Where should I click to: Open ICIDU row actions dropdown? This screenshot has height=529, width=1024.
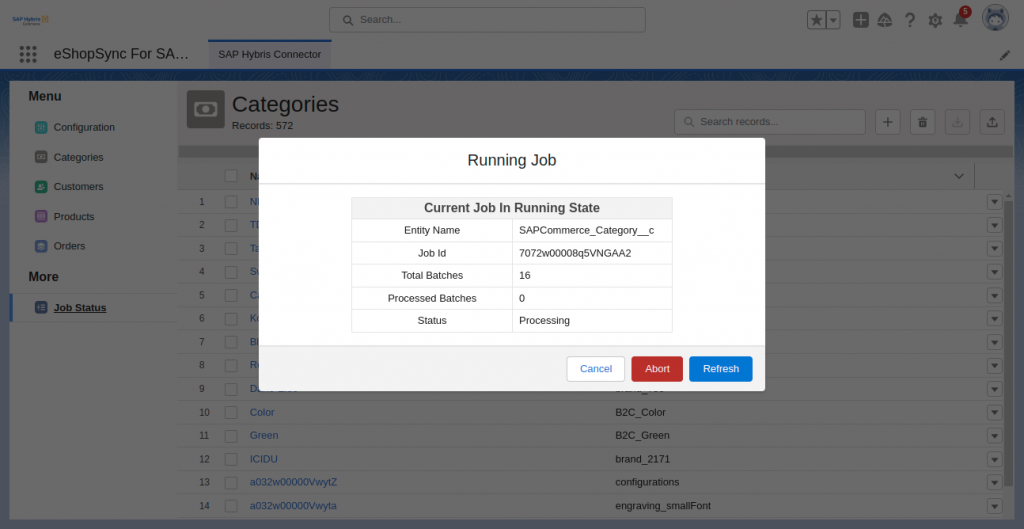click(994, 459)
